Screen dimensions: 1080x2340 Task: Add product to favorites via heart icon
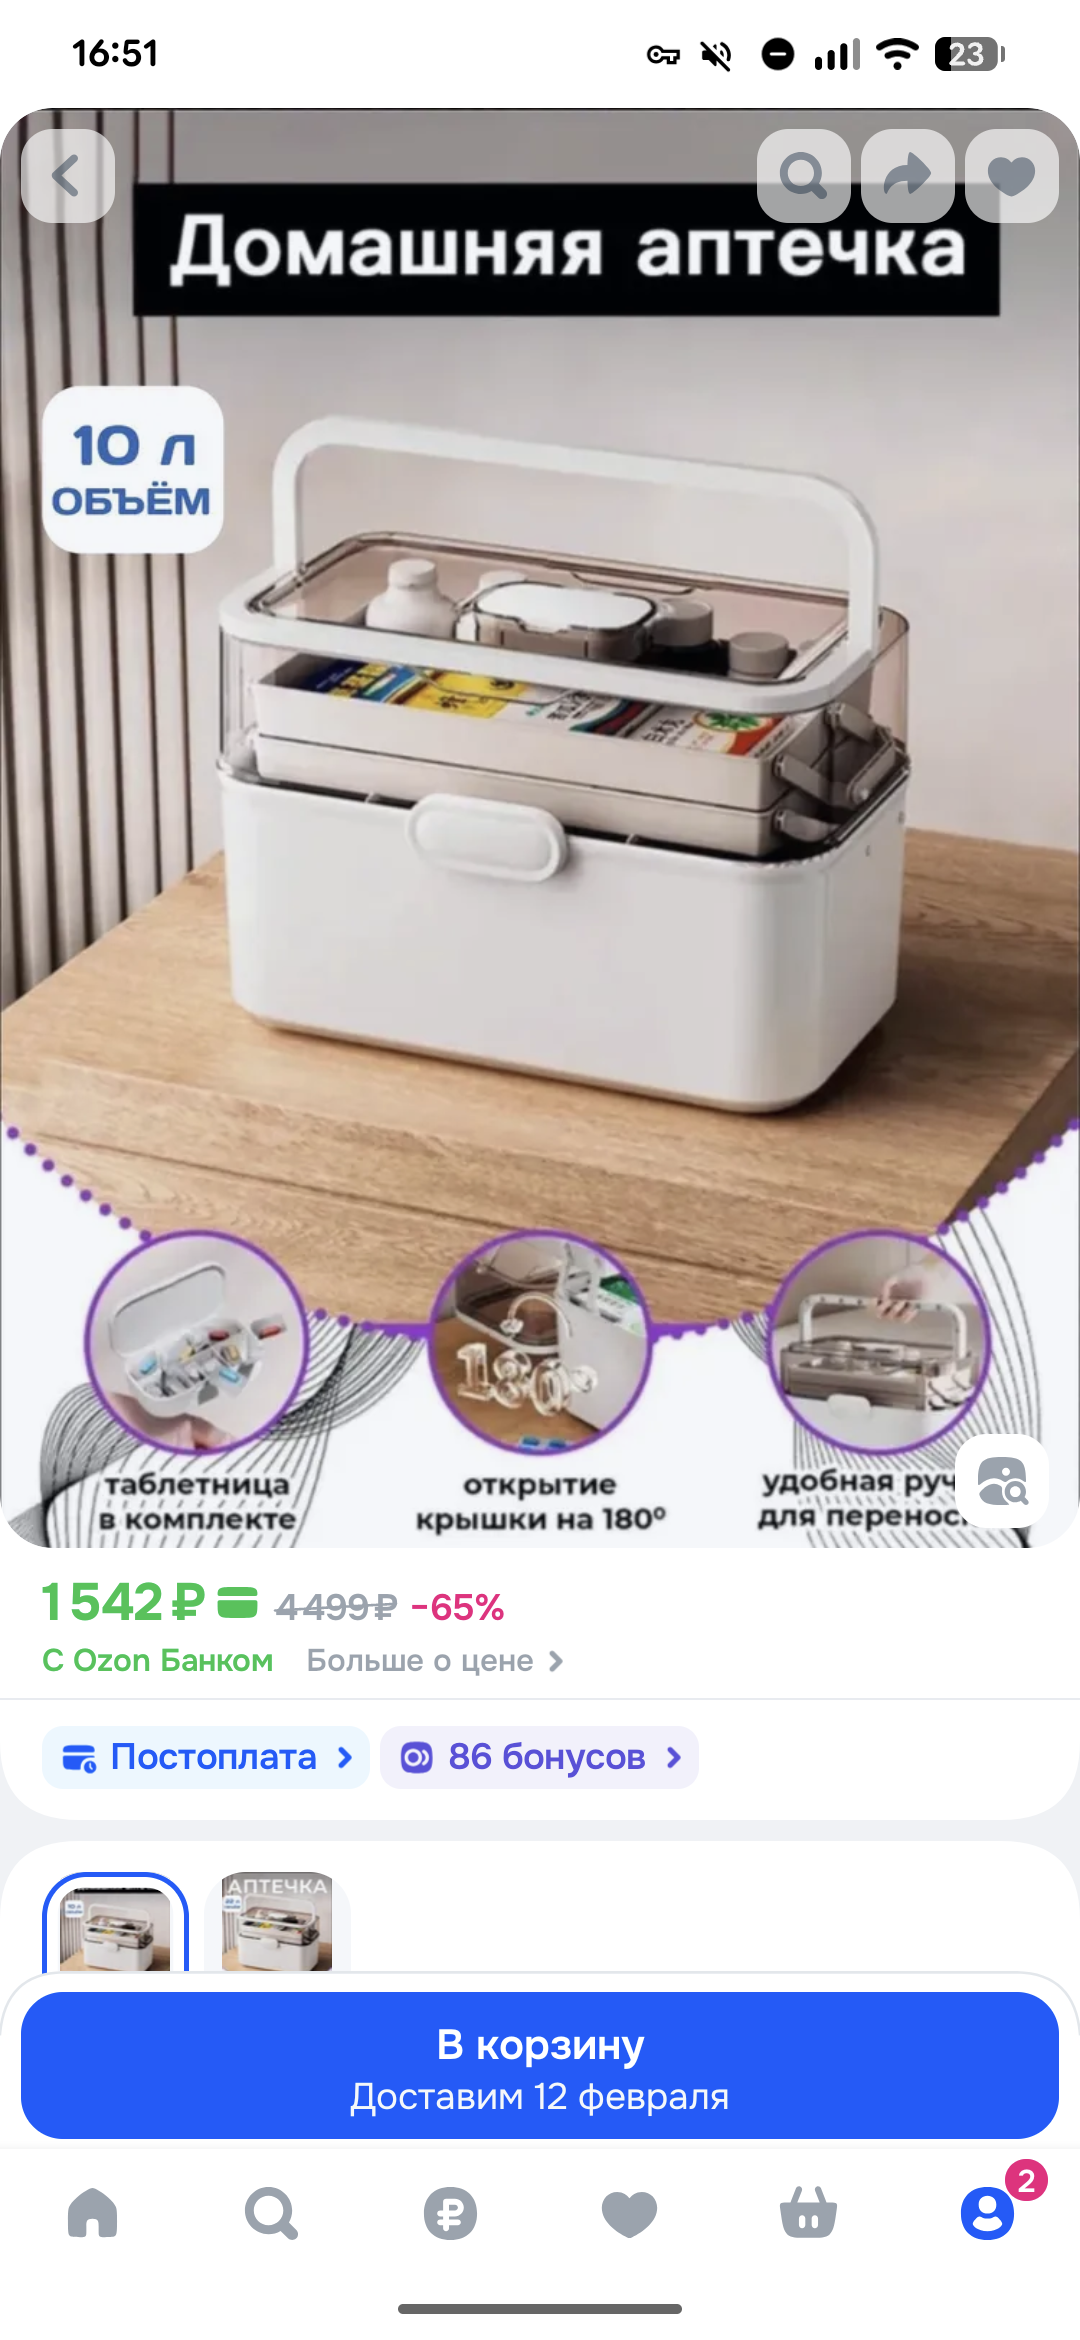point(1011,176)
